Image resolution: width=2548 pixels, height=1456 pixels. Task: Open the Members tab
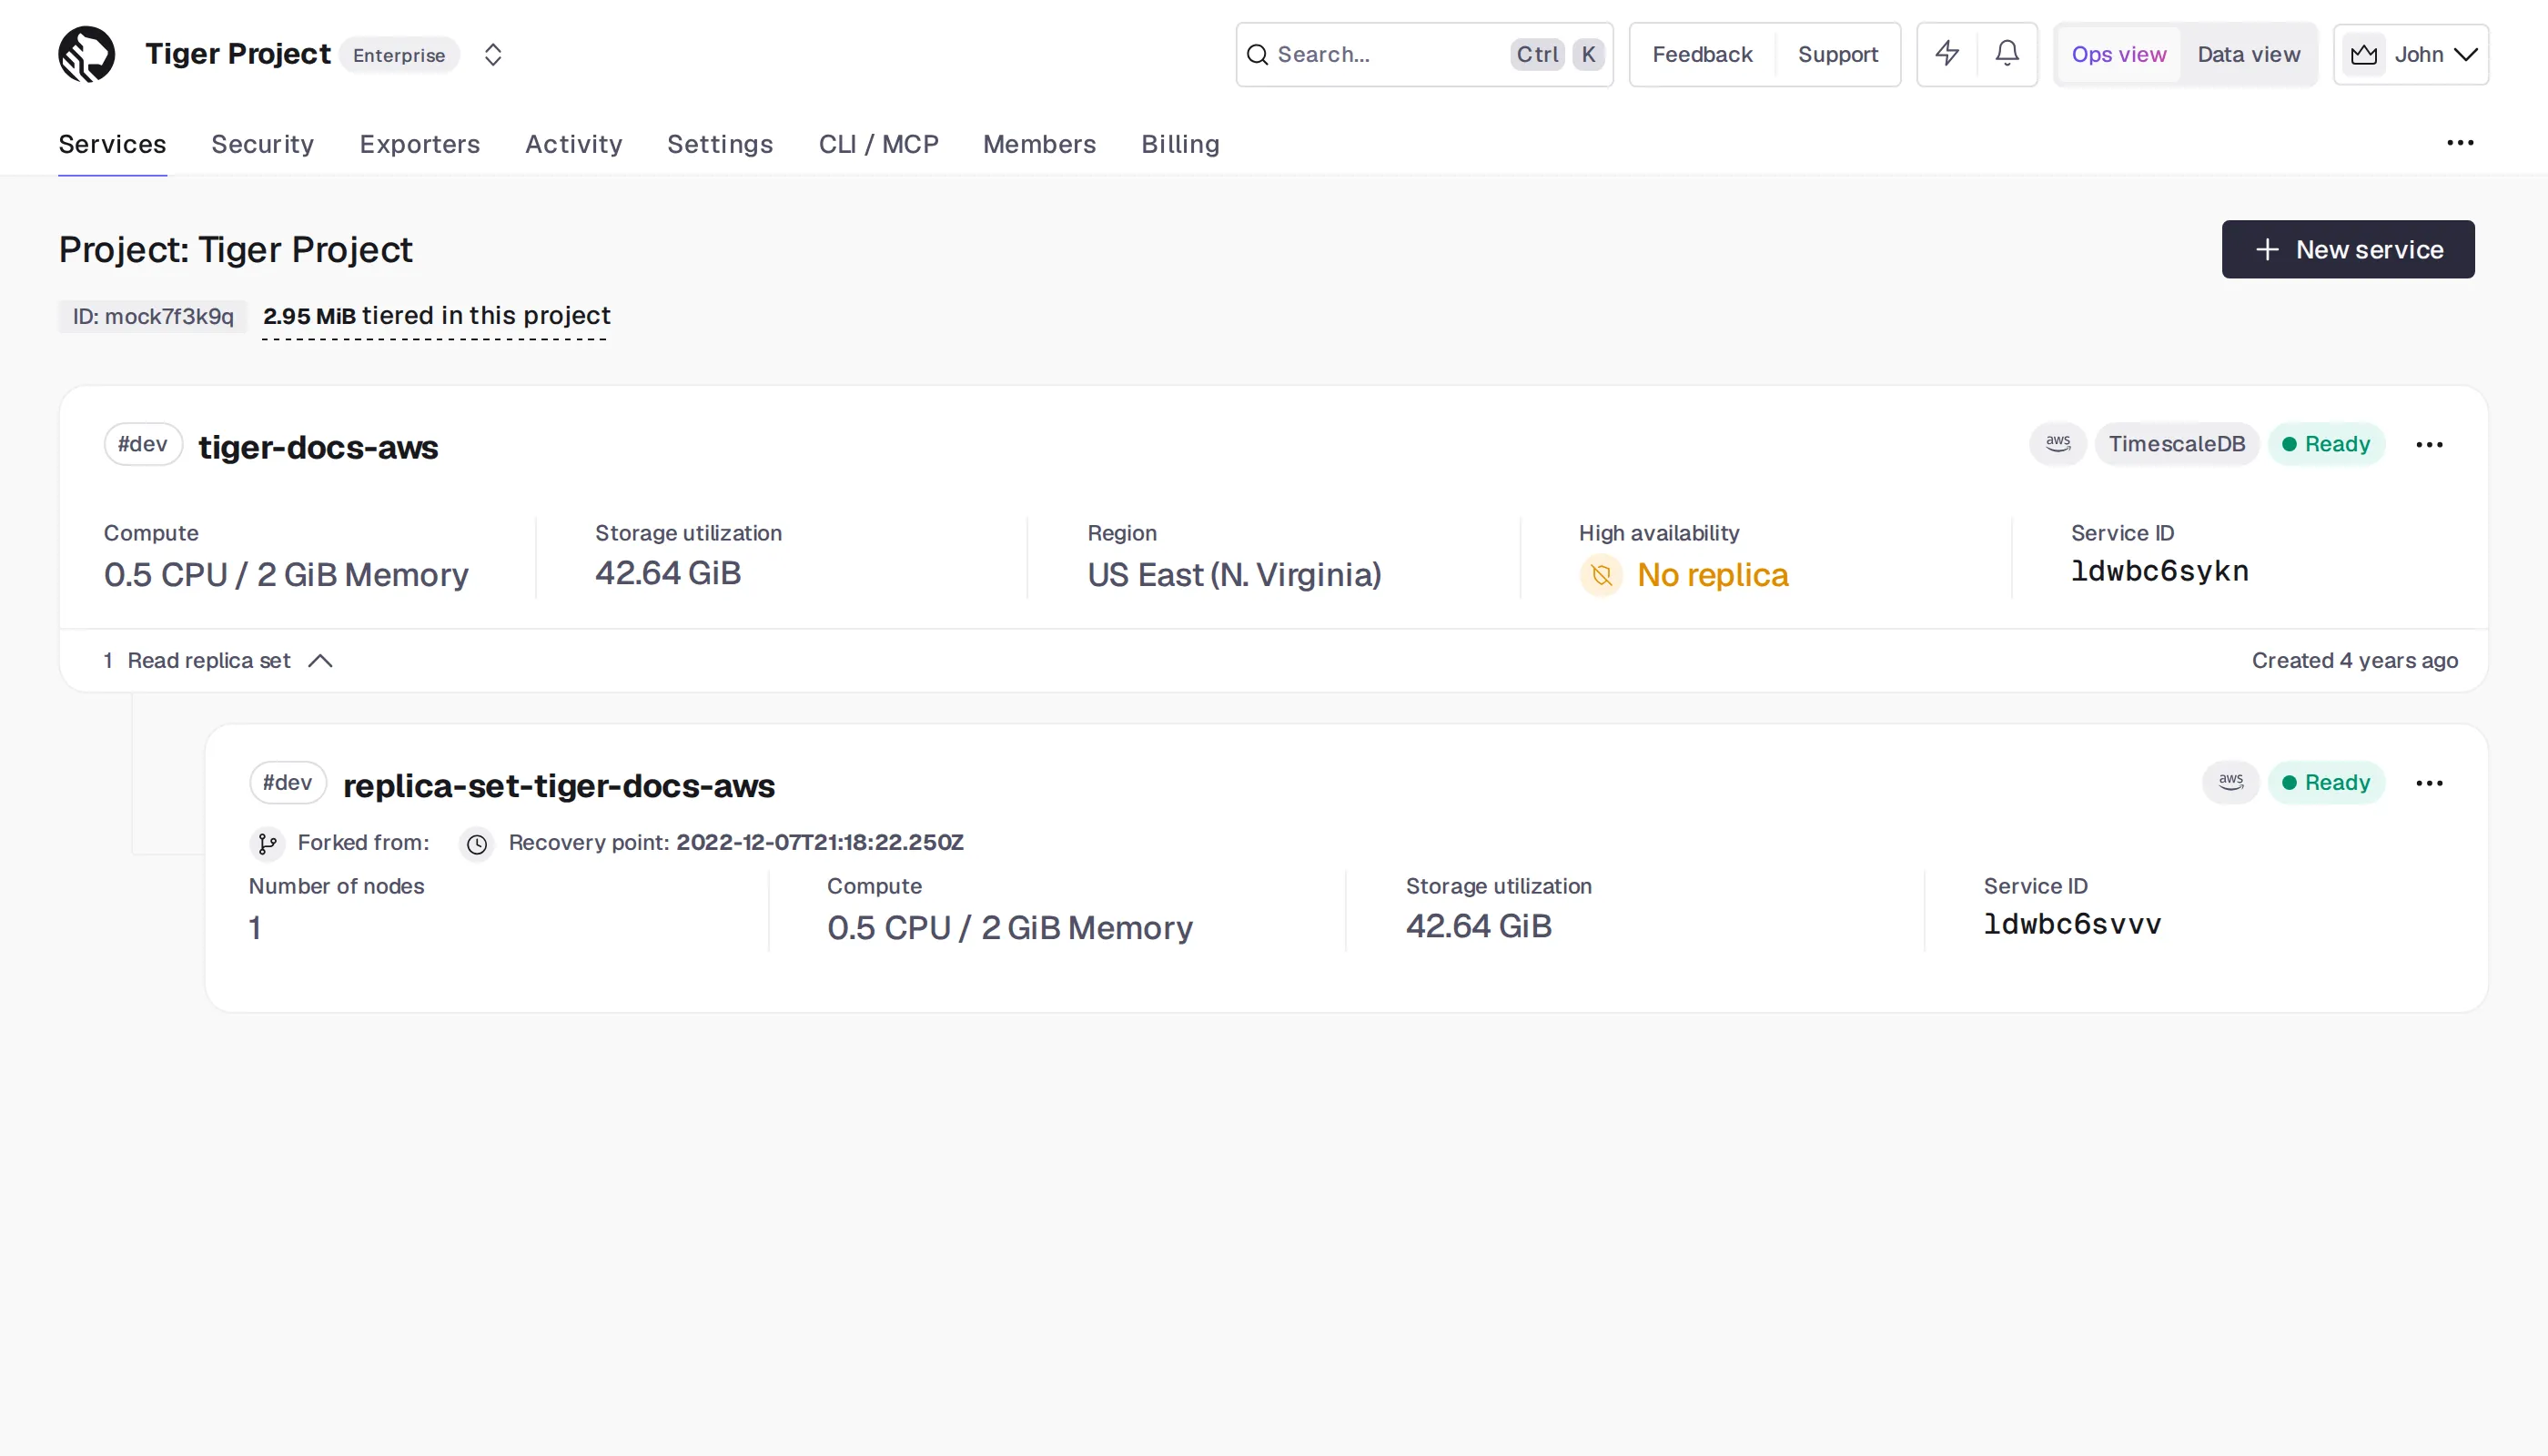1039,144
